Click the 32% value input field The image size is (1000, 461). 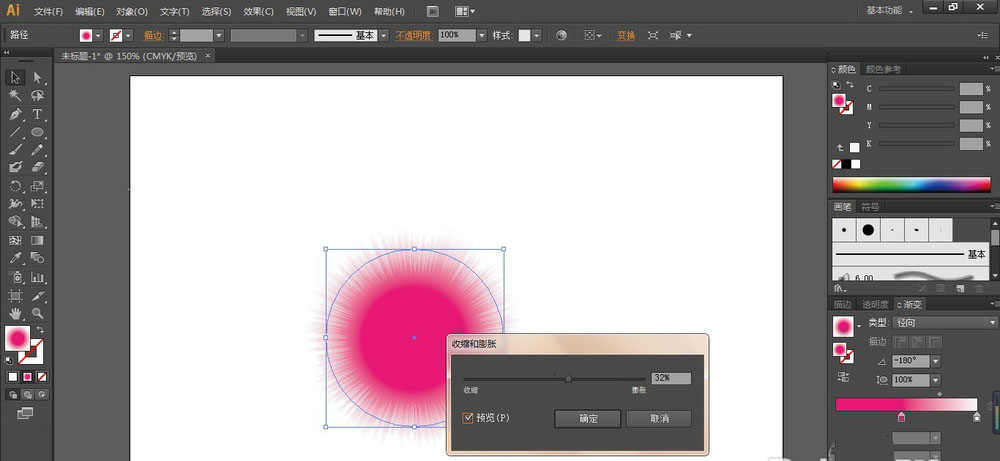670,378
